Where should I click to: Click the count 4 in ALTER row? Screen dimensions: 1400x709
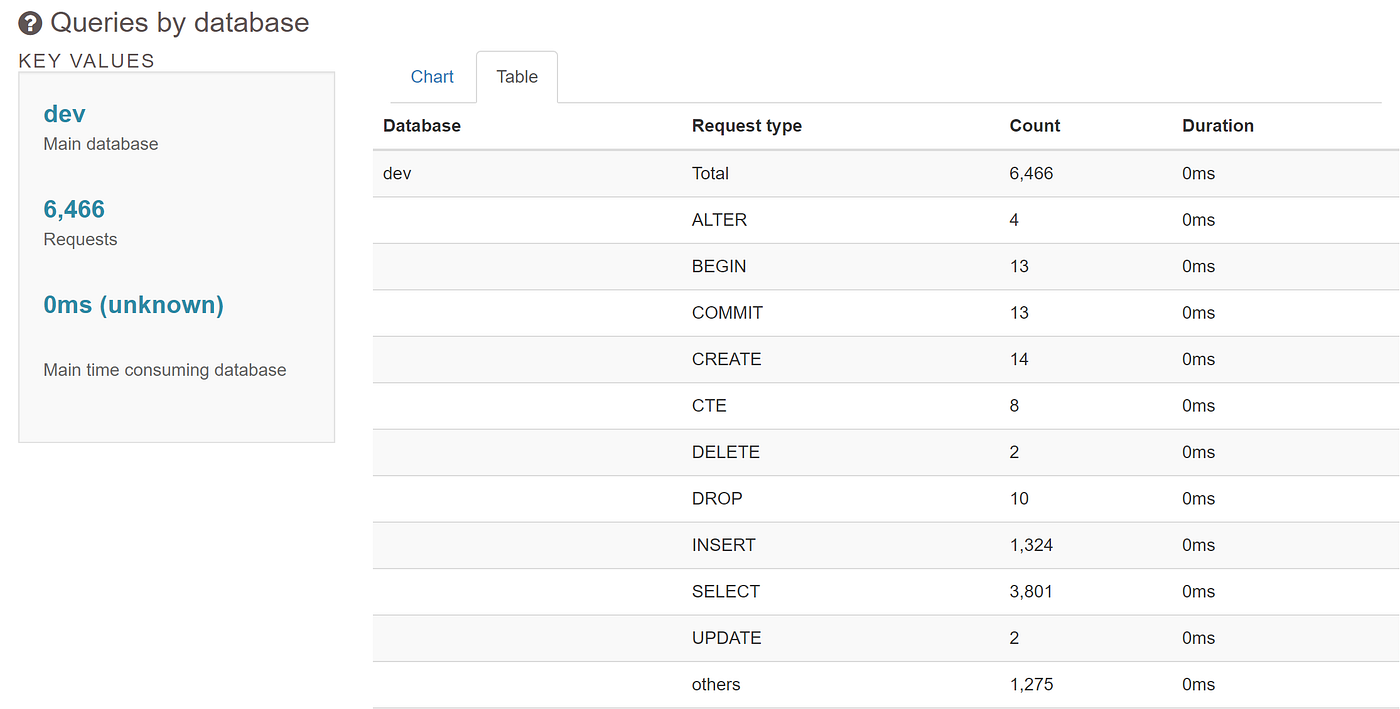[x=1014, y=220]
